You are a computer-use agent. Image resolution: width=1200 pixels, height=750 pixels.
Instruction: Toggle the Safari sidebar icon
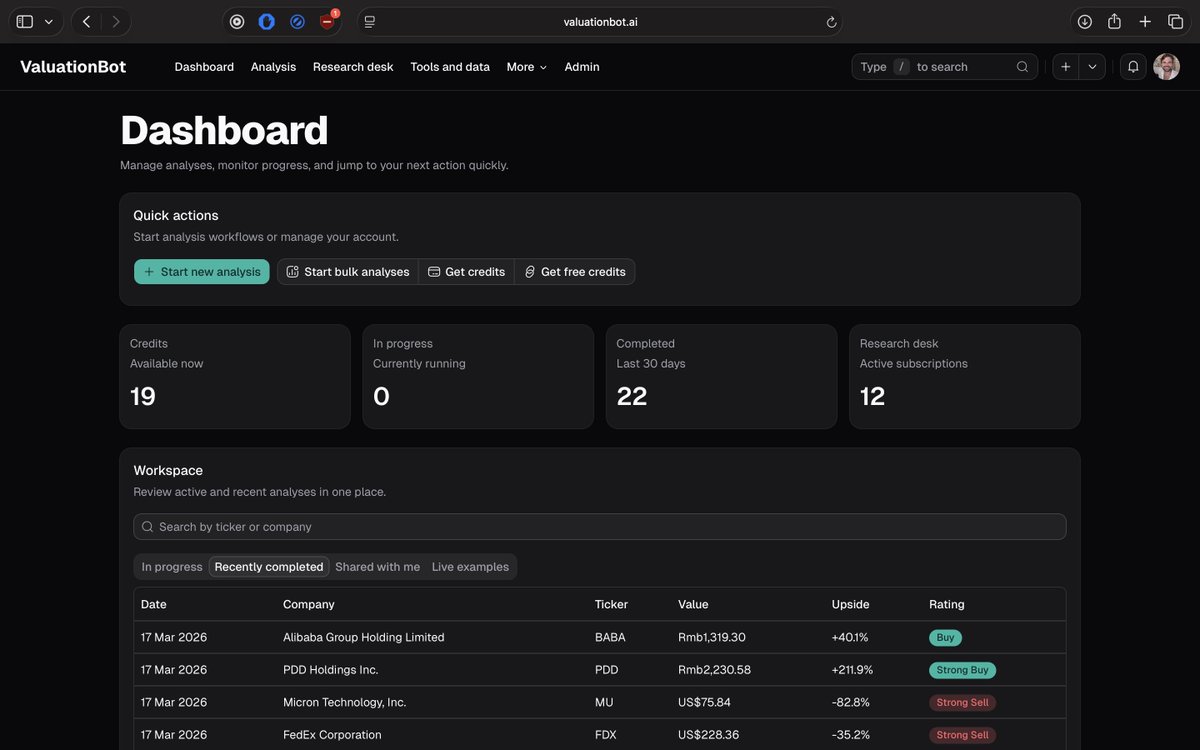coord(25,21)
